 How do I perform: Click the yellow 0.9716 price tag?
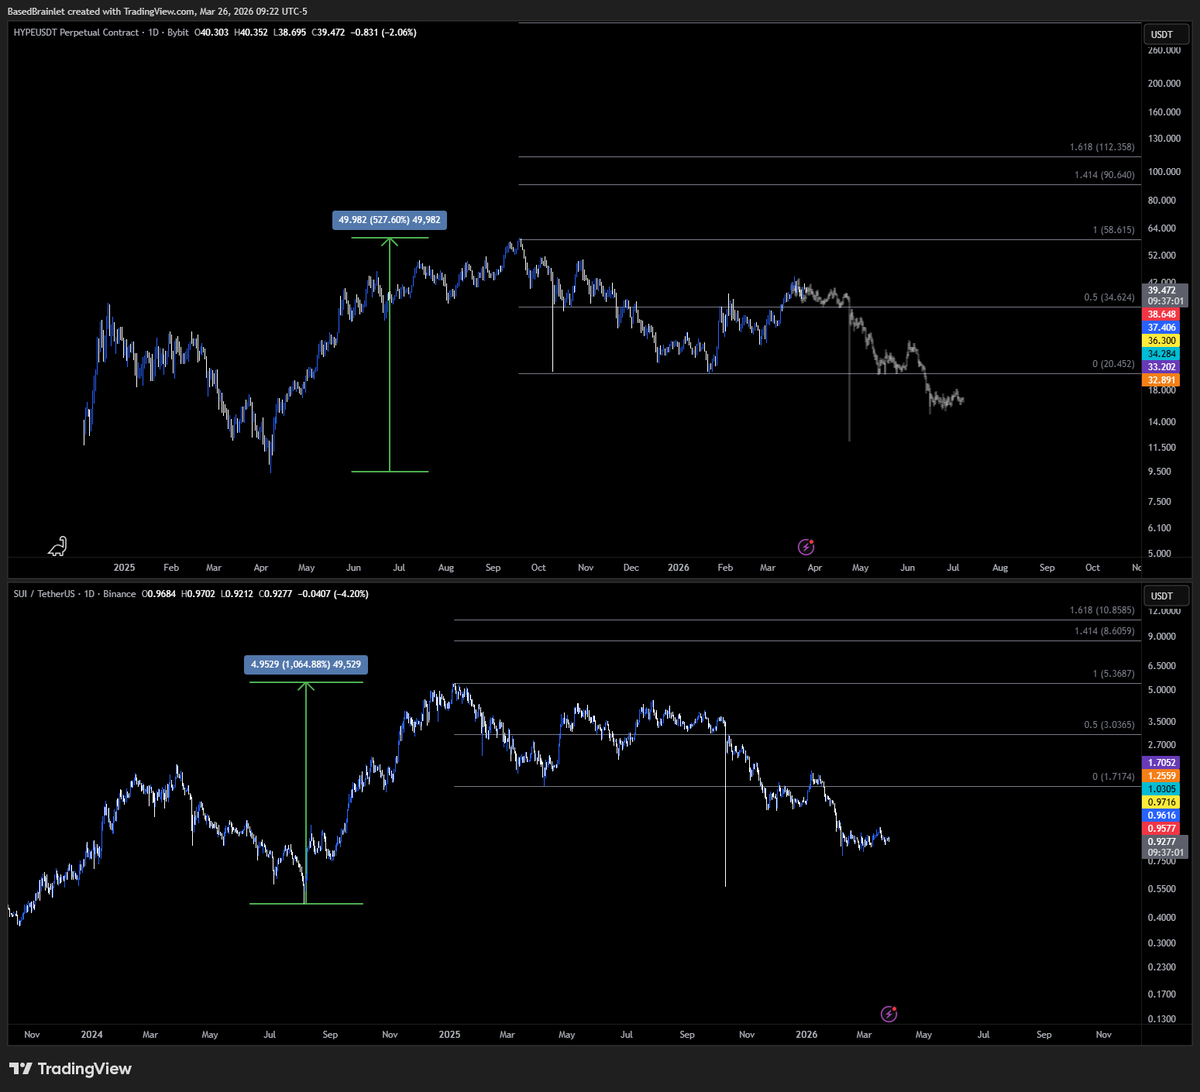1162,802
